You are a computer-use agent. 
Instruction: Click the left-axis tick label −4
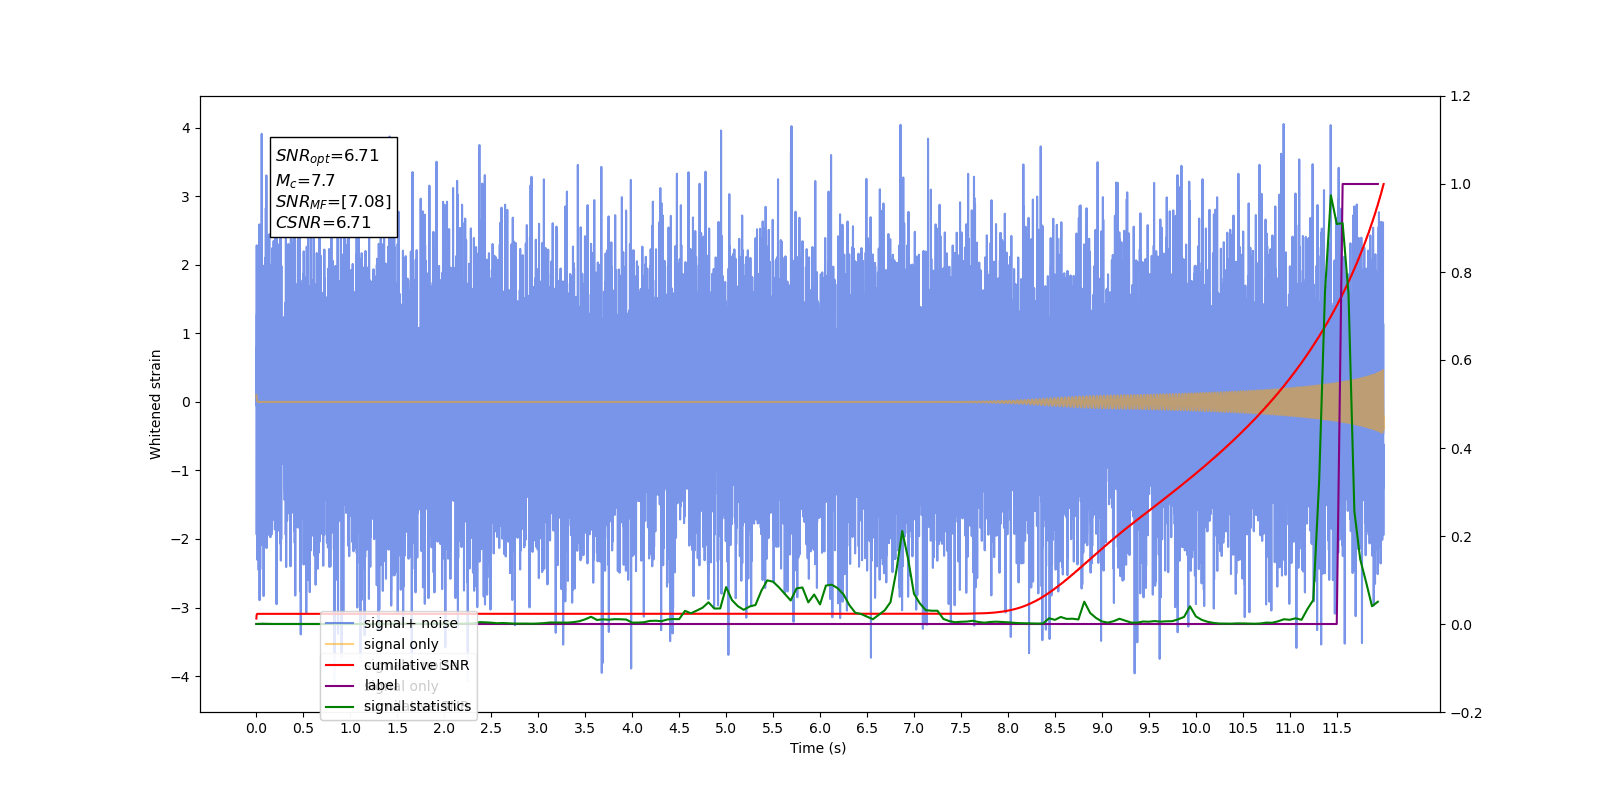181,677
